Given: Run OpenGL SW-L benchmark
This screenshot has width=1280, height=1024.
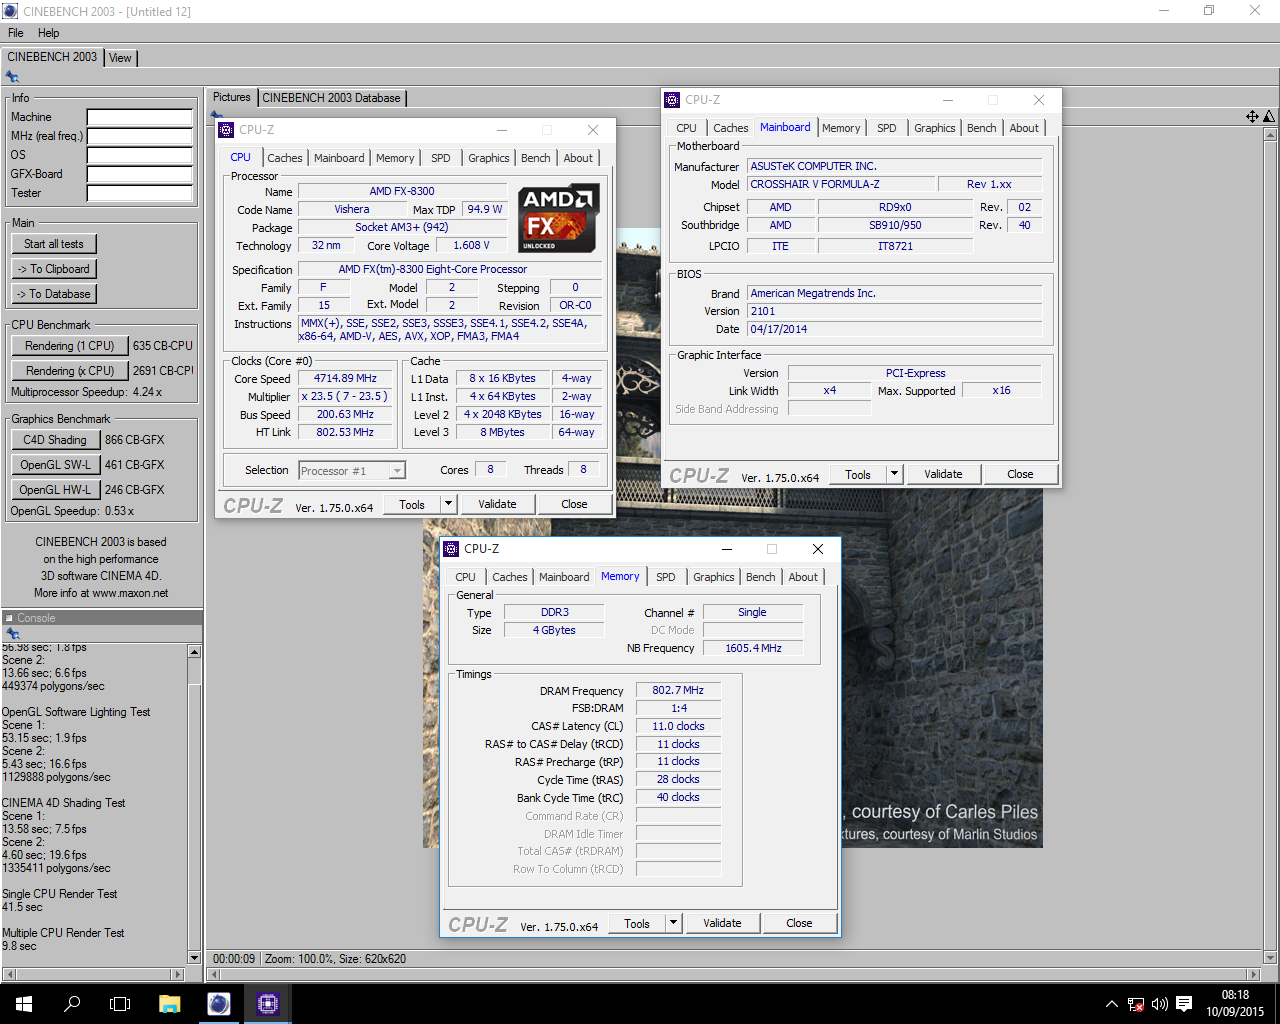Looking at the screenshot, I should pos(55,465).
